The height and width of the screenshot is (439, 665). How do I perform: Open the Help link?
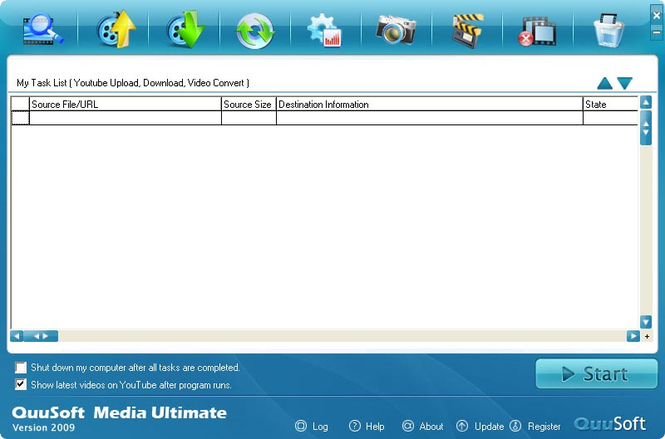point(366,426)
